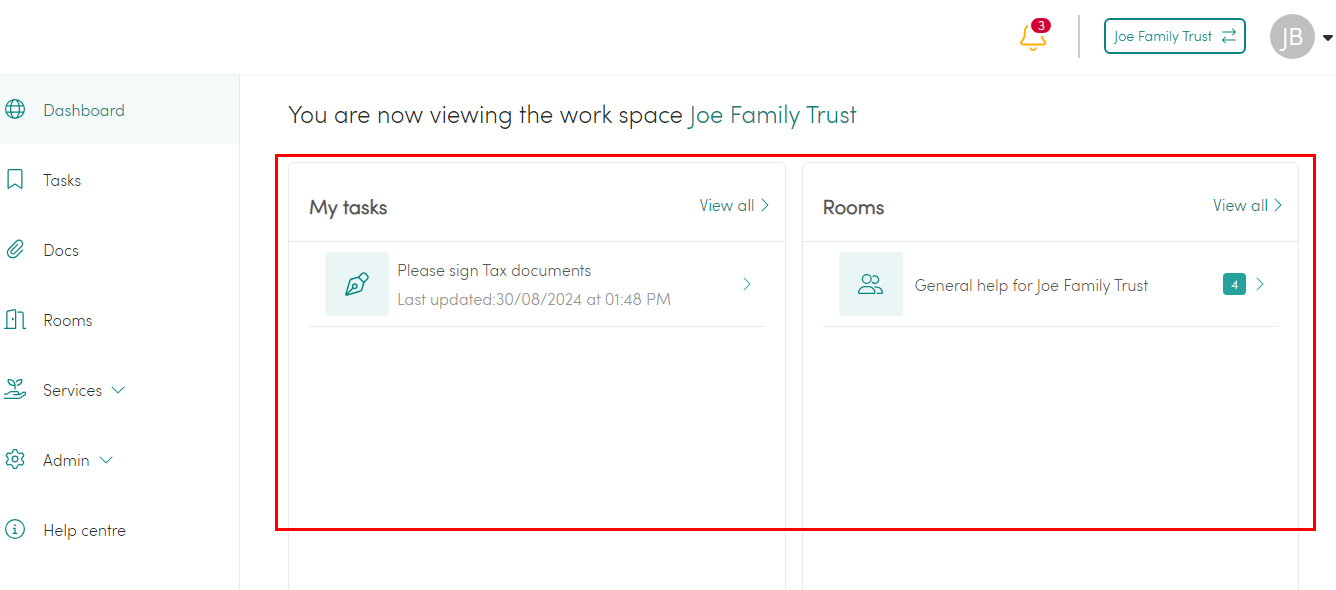Image resolution: width=1336 pixels, height=590 pixels.
Task: Click the Help centre info icon
Action: pyautogui.click(x=15, y=530)
